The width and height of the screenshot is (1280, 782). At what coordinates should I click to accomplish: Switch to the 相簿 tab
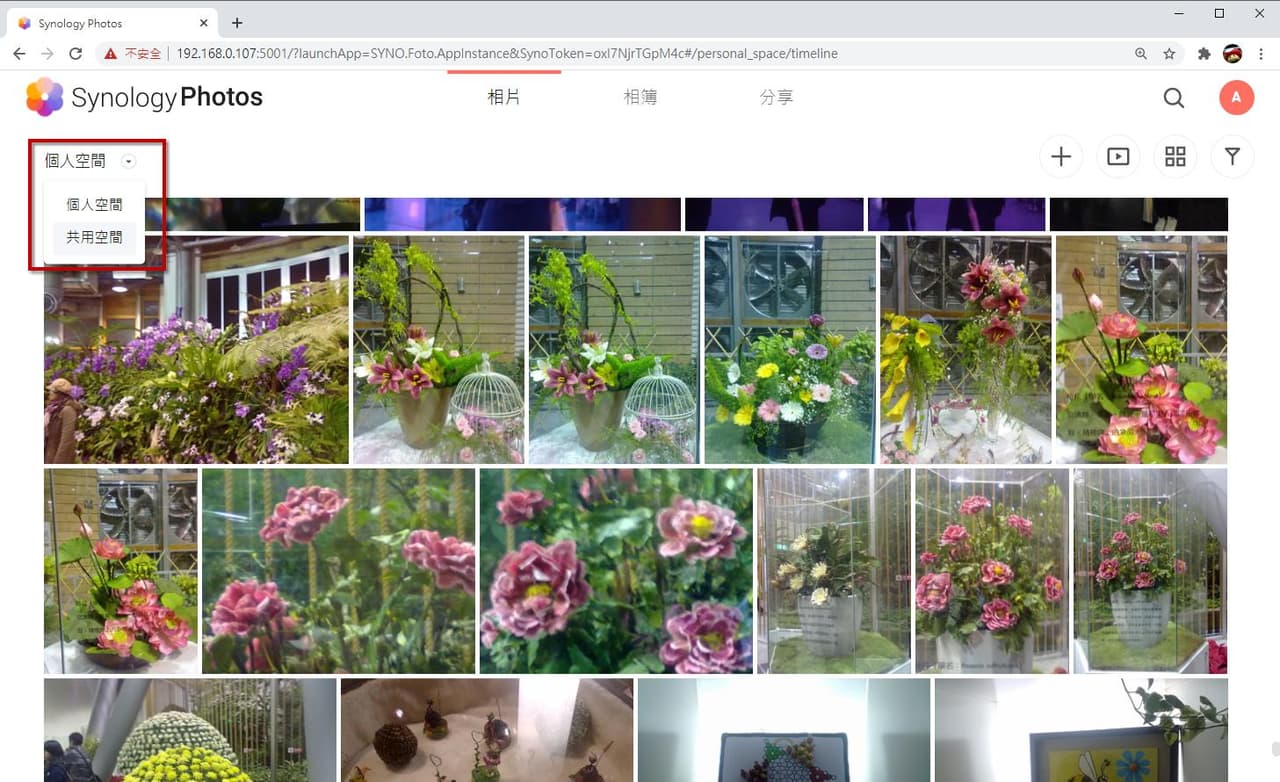pos(640,97)
